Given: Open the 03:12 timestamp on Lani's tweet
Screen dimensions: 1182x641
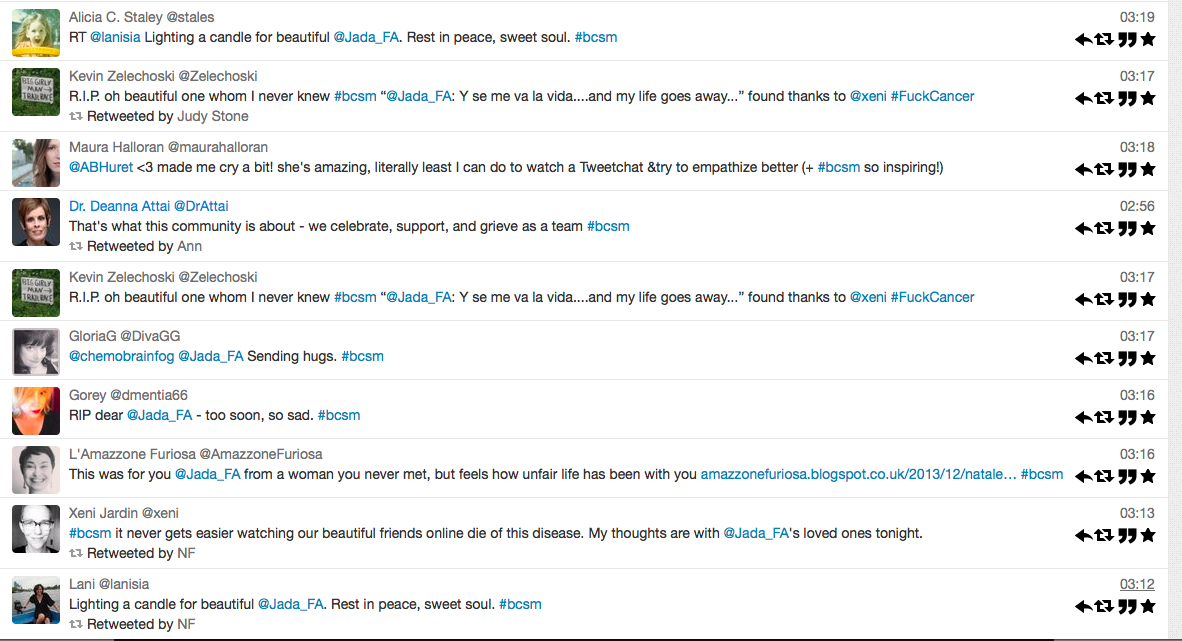Looking at the screenshot, I should pyautogui.click(x=1137, y=584).
